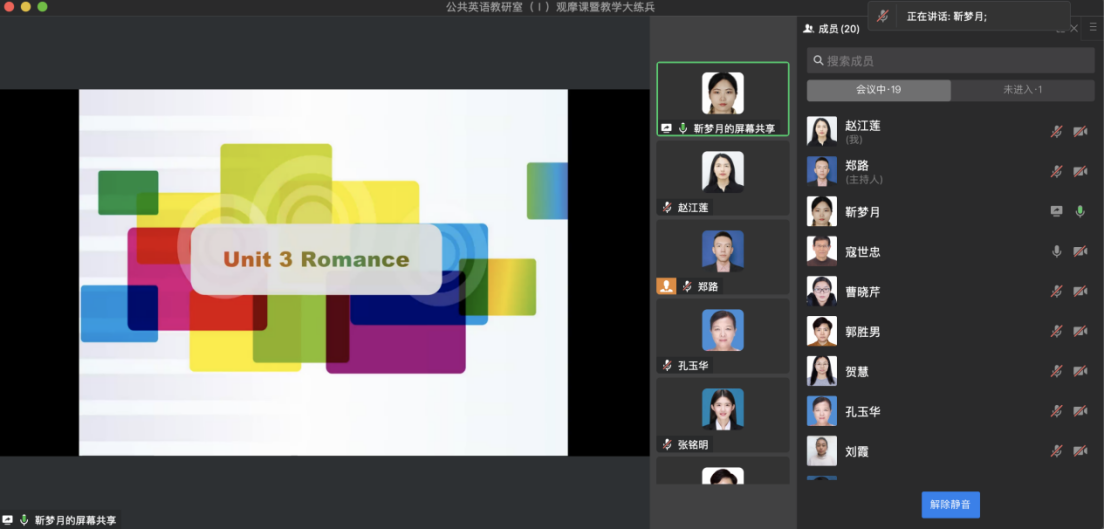Toggle the camera icon beside 郑路 in list
The image size is (1104, 530).
(x=1080, y=172)
